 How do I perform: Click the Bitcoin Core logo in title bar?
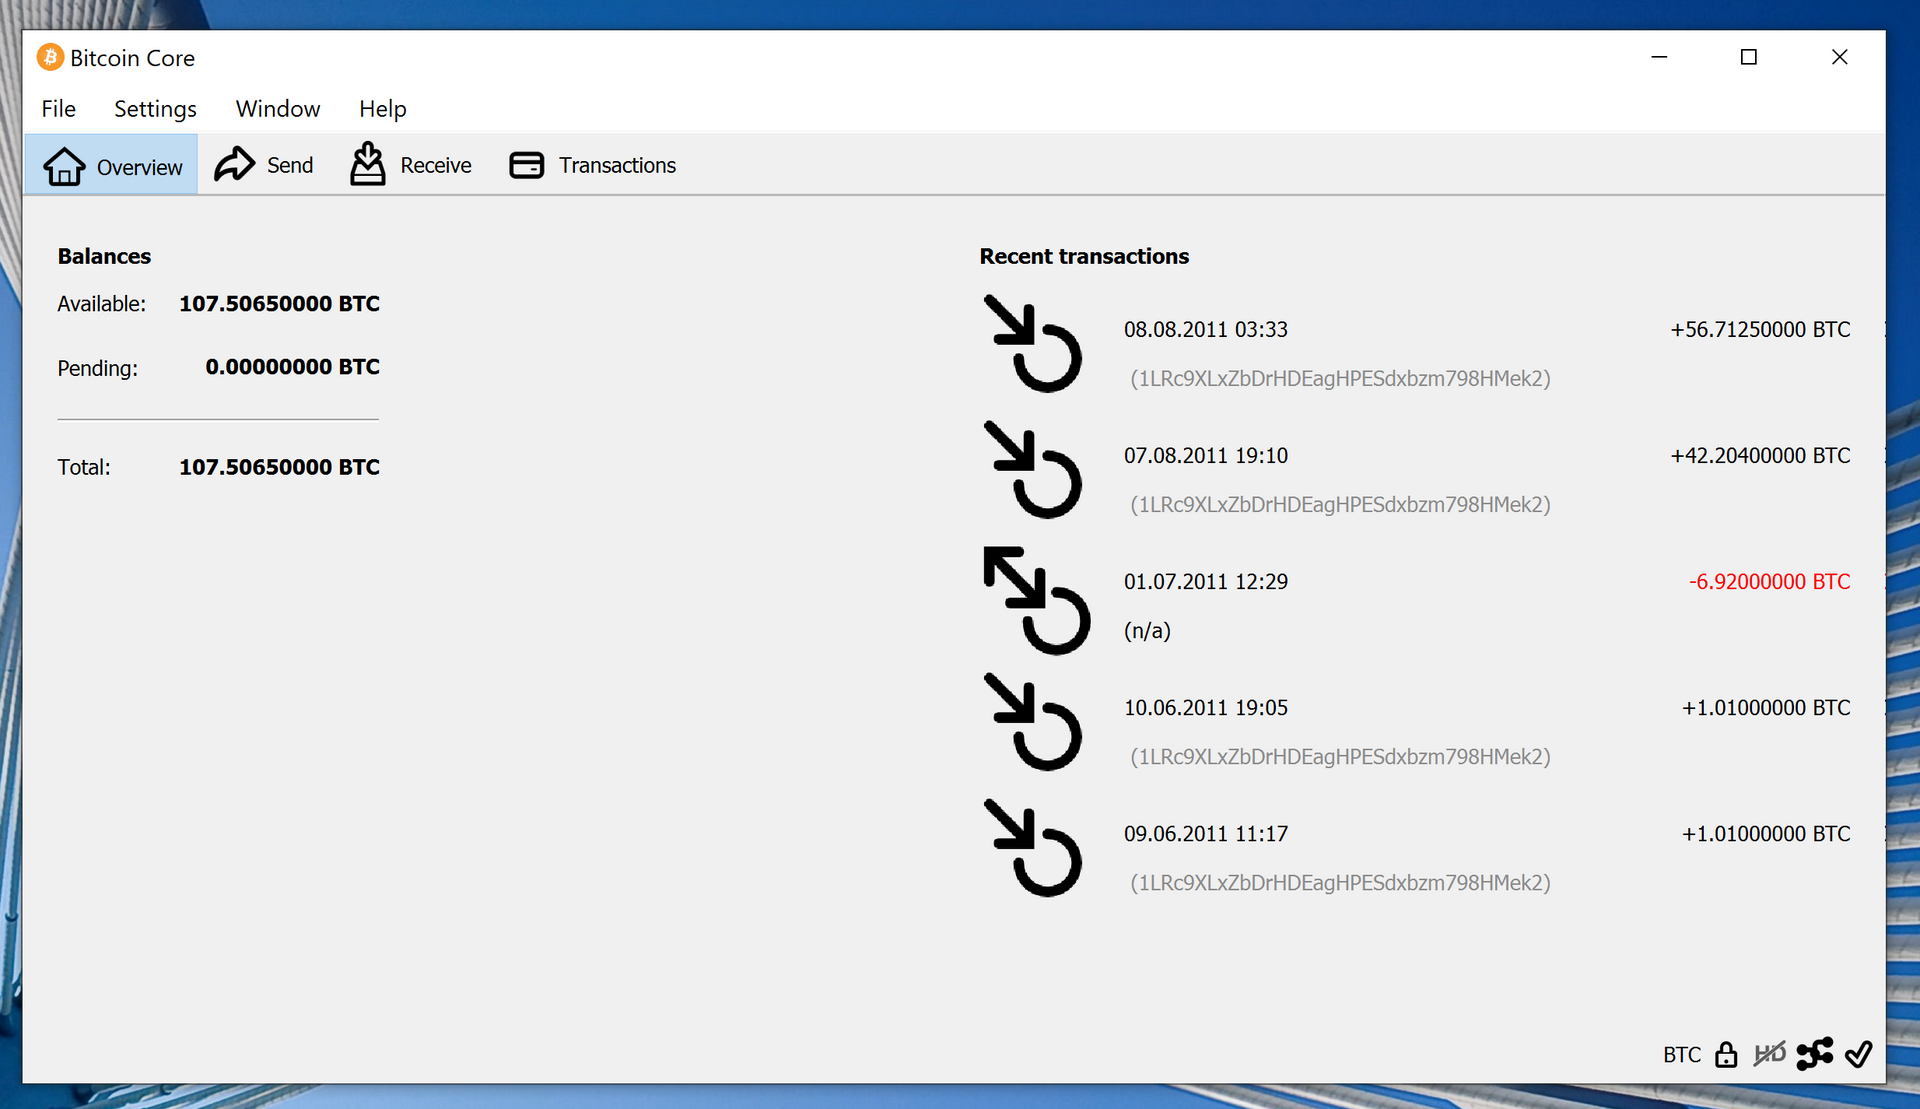(50, 58)
